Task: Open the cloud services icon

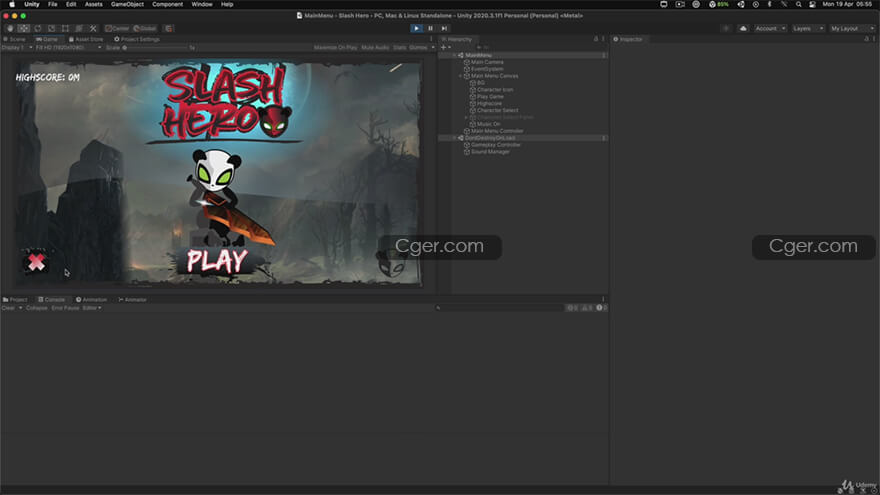Action: (x=743, y=28)
